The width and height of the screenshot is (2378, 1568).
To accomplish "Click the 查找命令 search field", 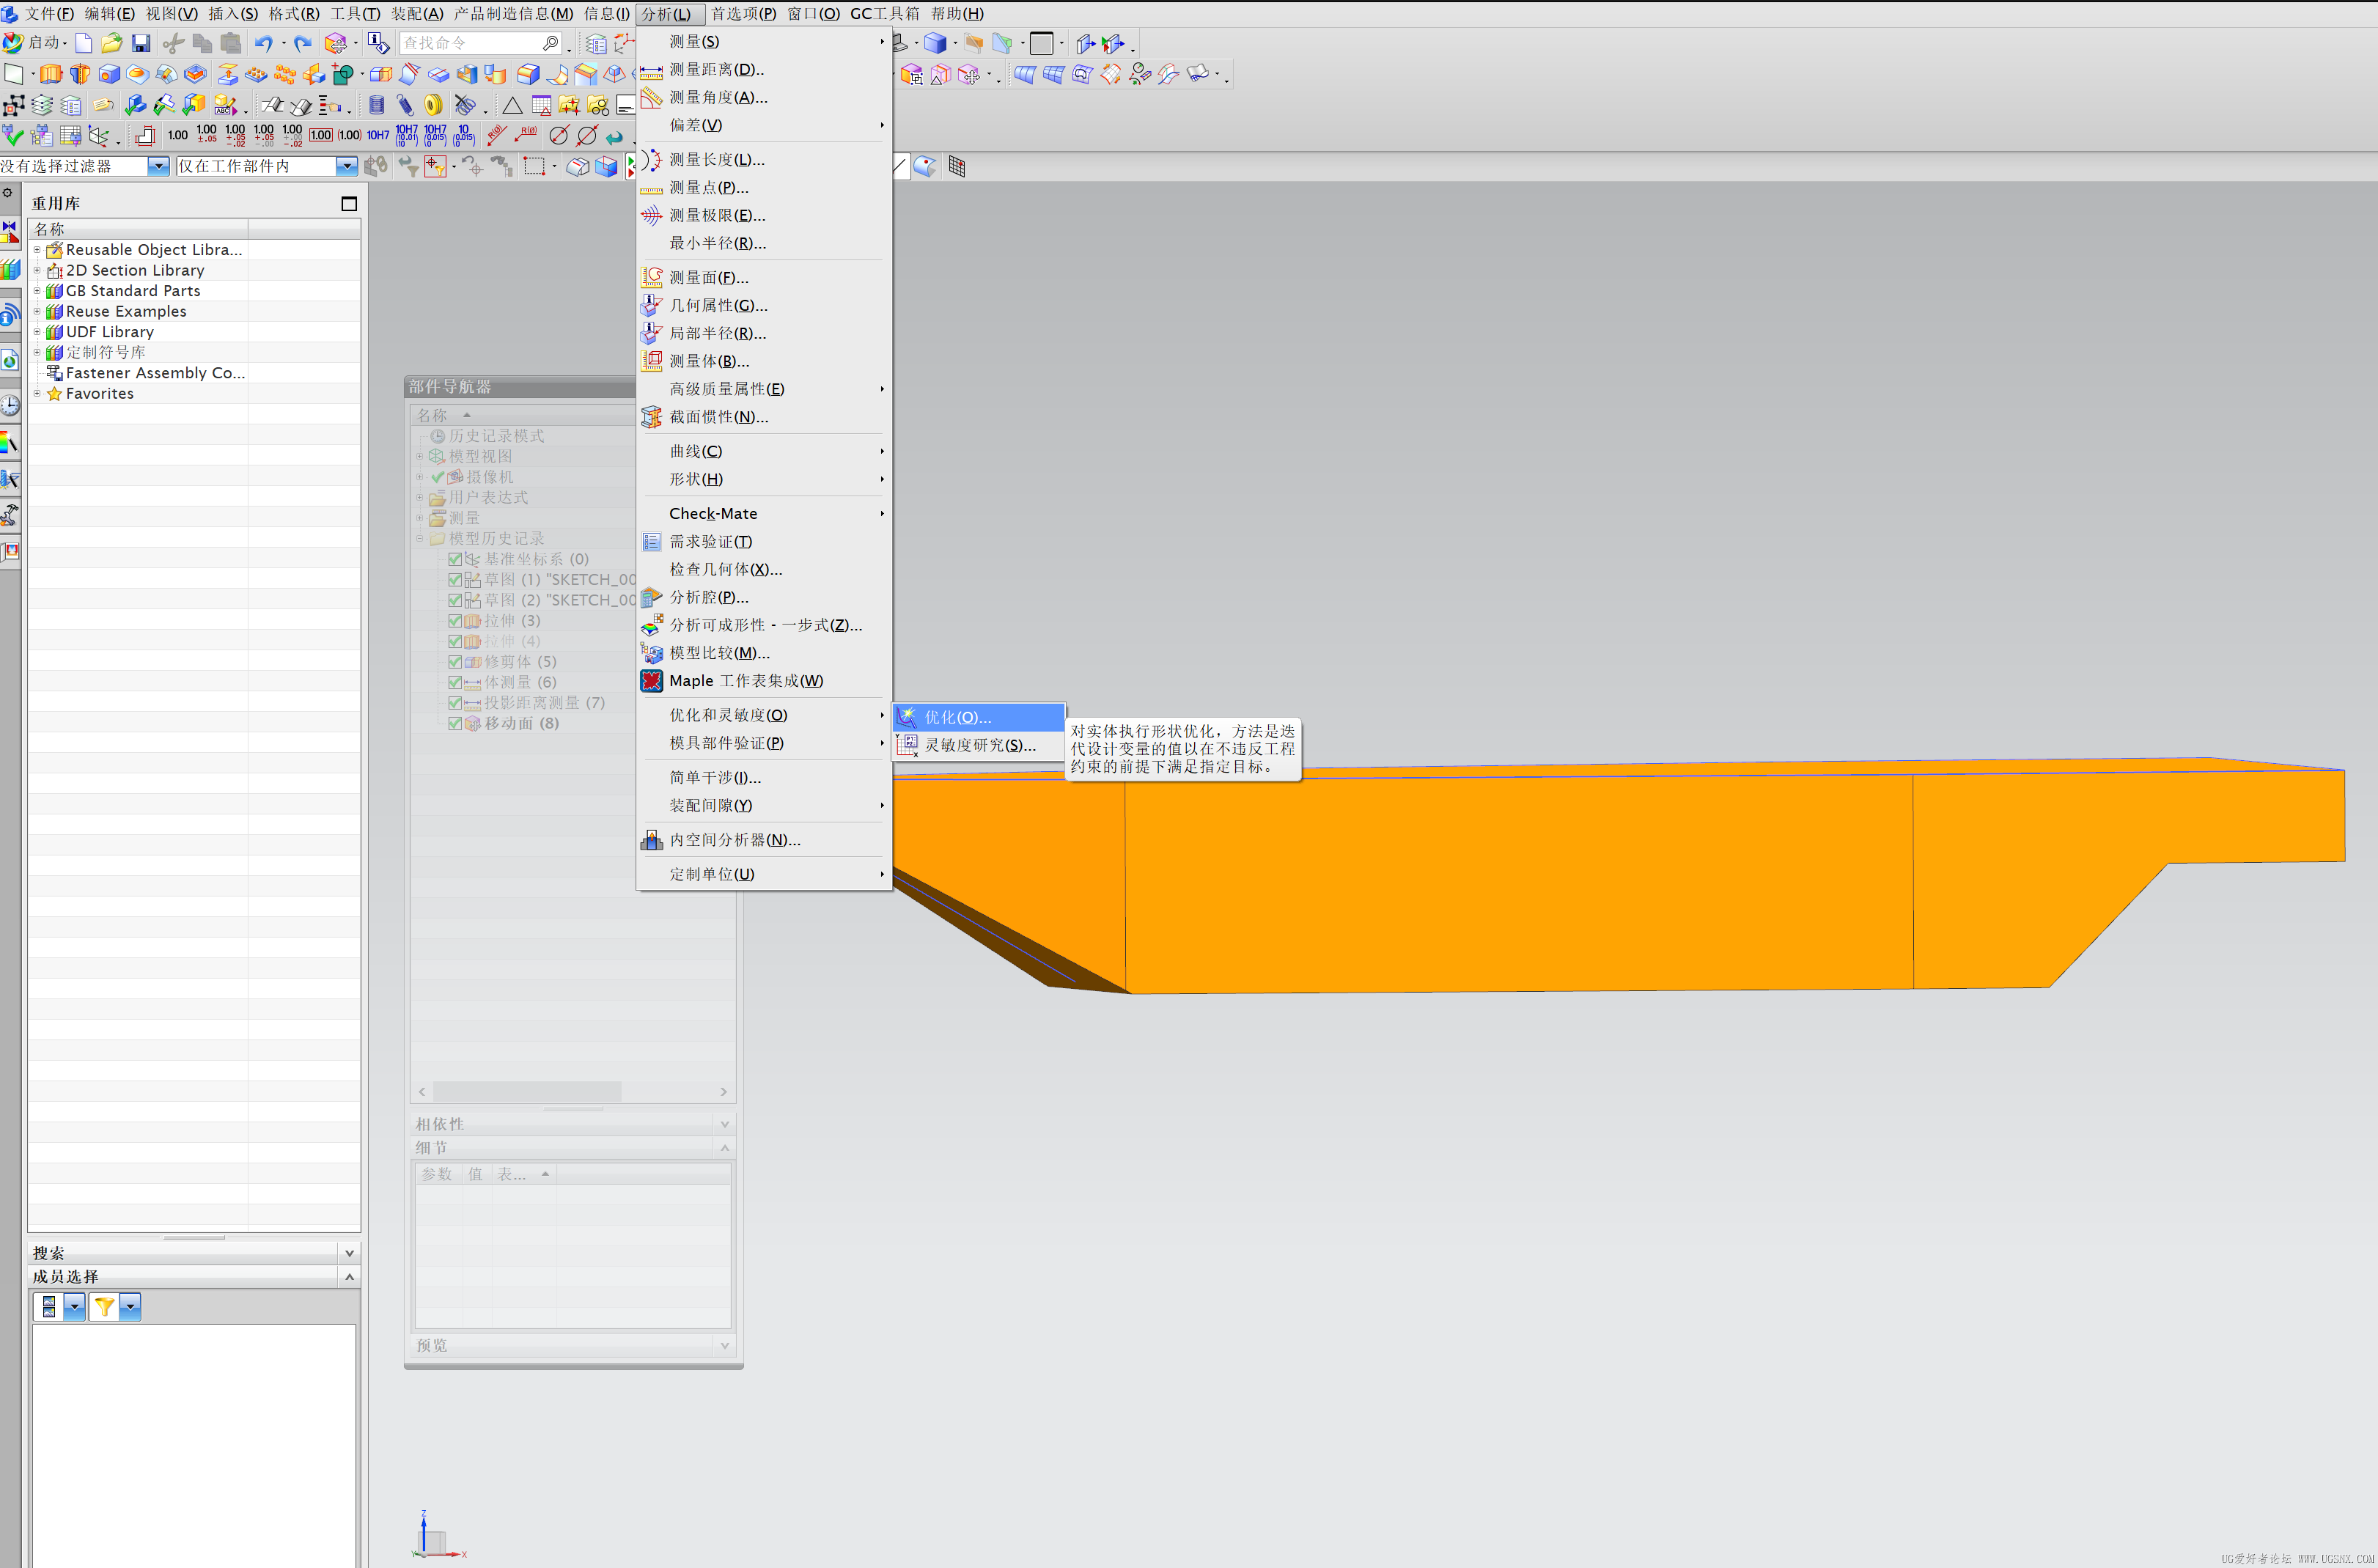I will tap(480, 43).
